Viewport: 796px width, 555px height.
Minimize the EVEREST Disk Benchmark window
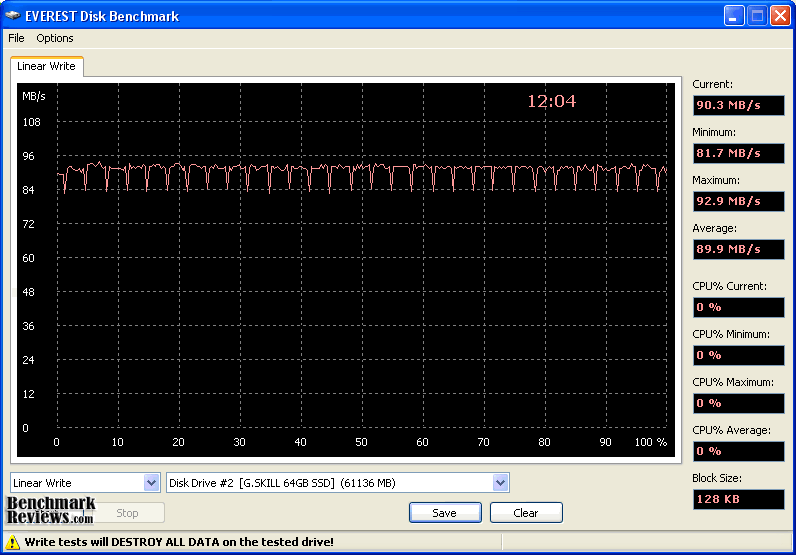pos(734,16)
